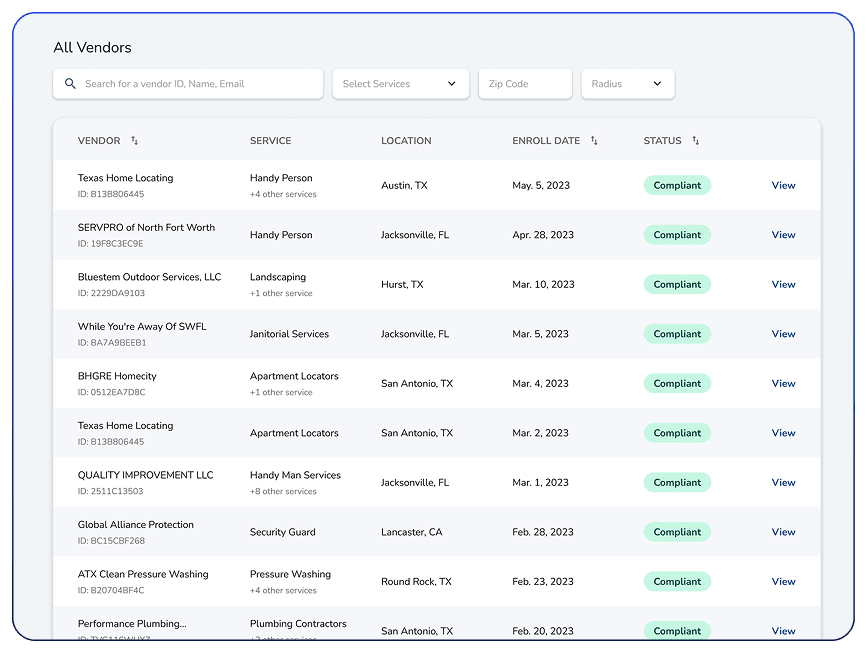867x653 pixels.
Task: Click the vendor search input field
Action: tap(190, 84)
